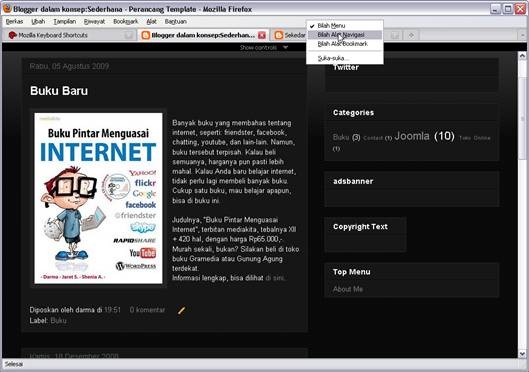The width and height of the screenshot is (529, 372).
Task: Click Blogger favicon on active tab
Action: tap(146, 35)
